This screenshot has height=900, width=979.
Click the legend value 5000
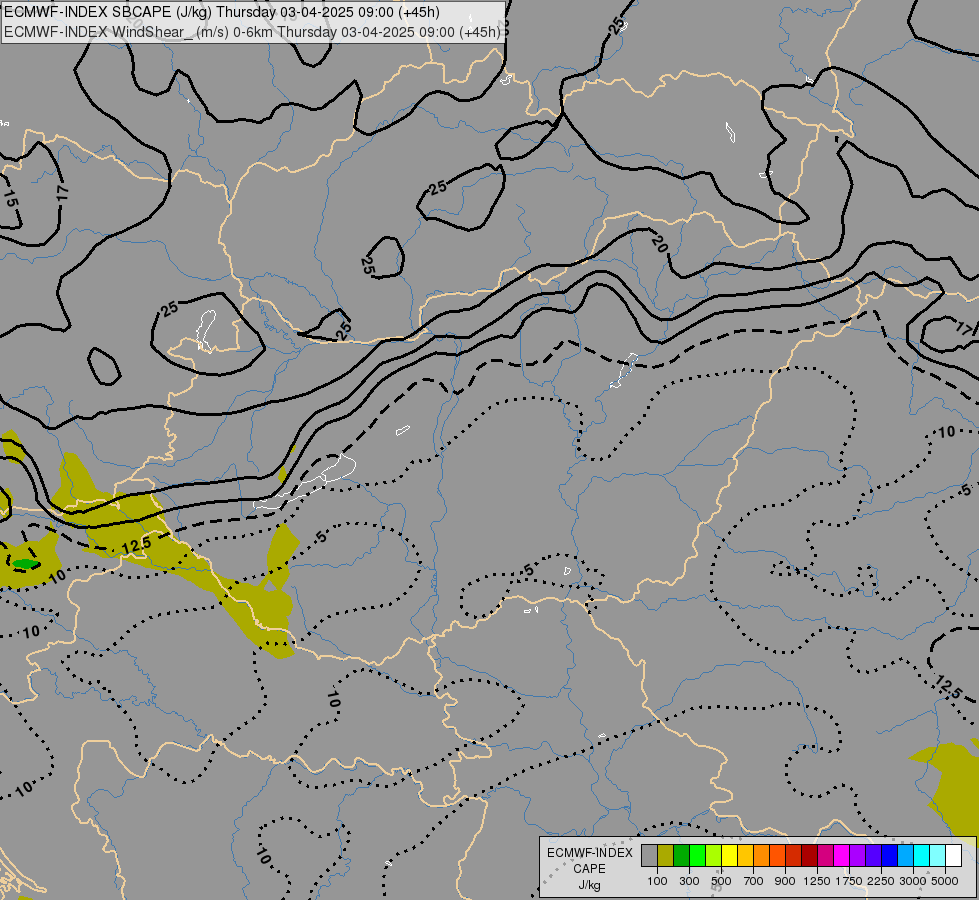(945, 881)
